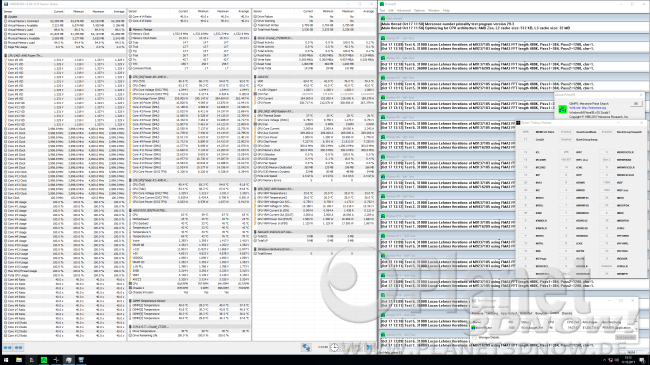Open the Window menu in Prime95

pos(434,10)
